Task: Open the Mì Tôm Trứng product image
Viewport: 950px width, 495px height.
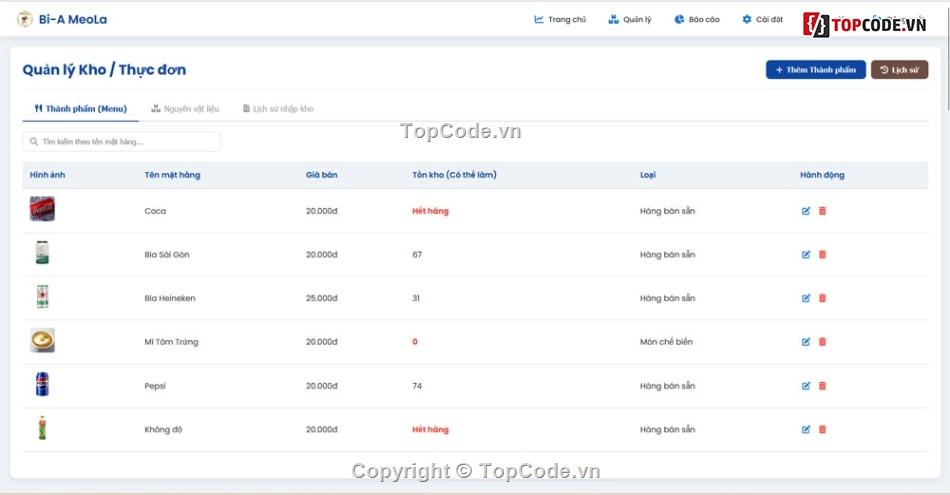Action: pos(42,340)
